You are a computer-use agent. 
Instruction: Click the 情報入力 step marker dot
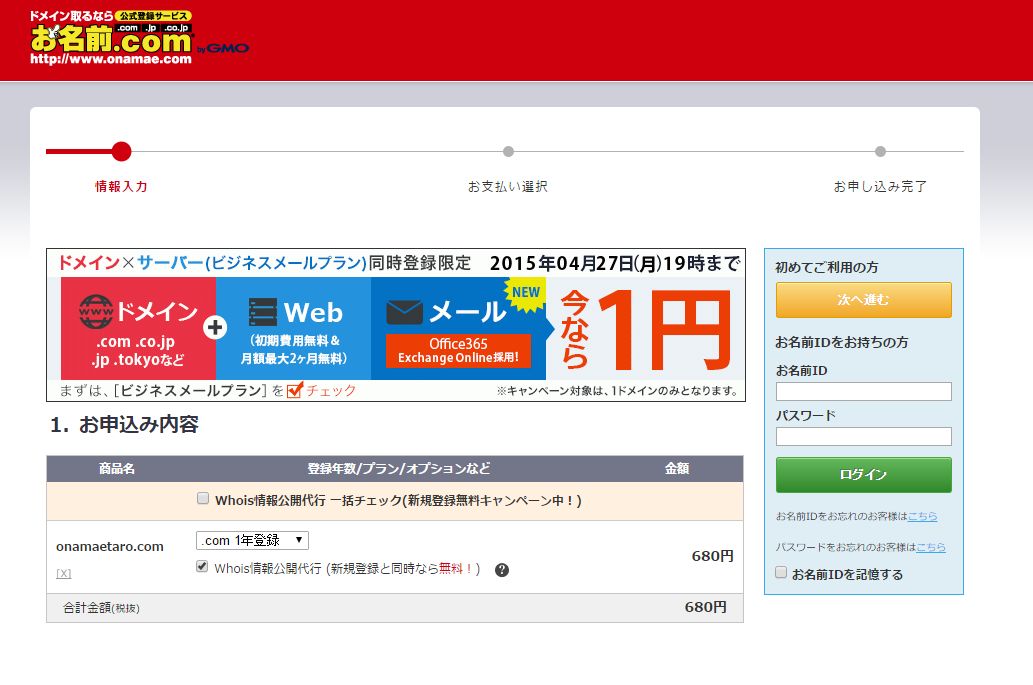click(x=121, y=151)
